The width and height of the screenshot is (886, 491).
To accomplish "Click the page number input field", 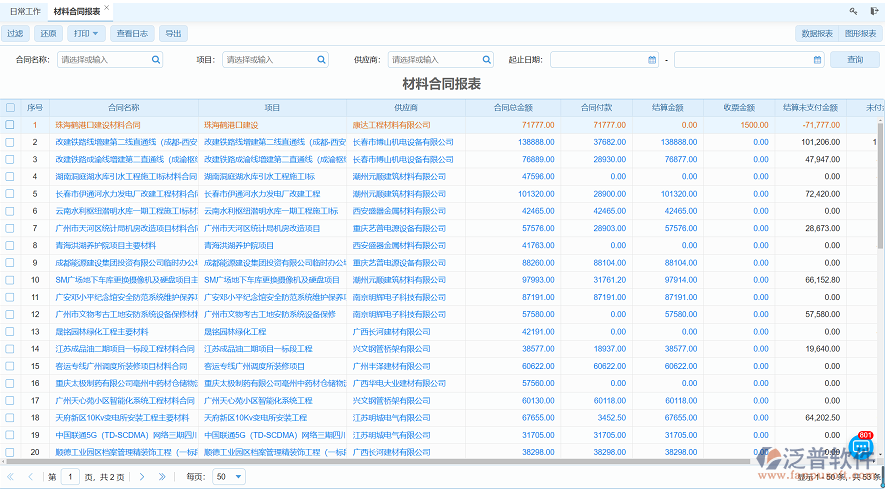I will pos(70,477).
